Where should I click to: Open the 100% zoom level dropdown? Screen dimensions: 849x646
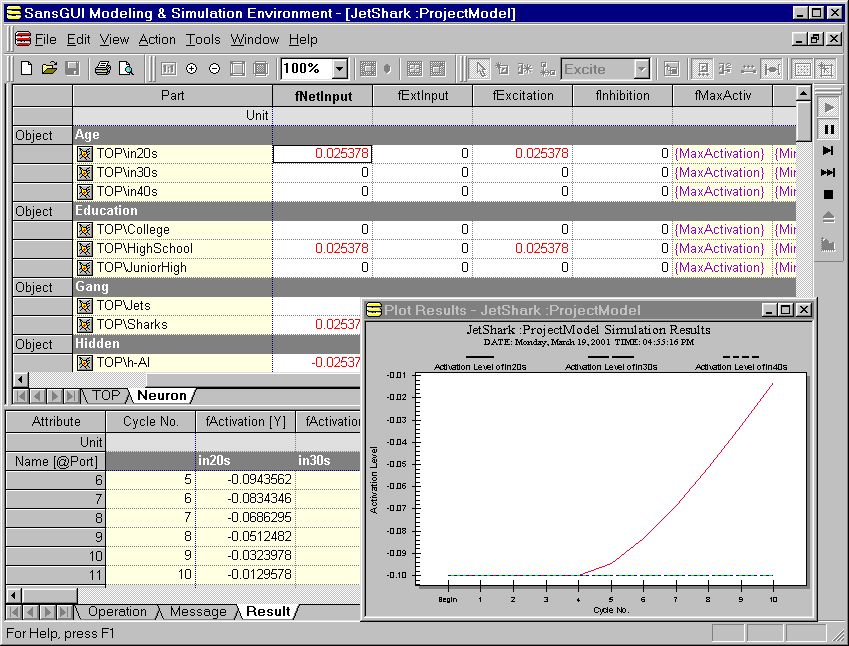(339, 69)
